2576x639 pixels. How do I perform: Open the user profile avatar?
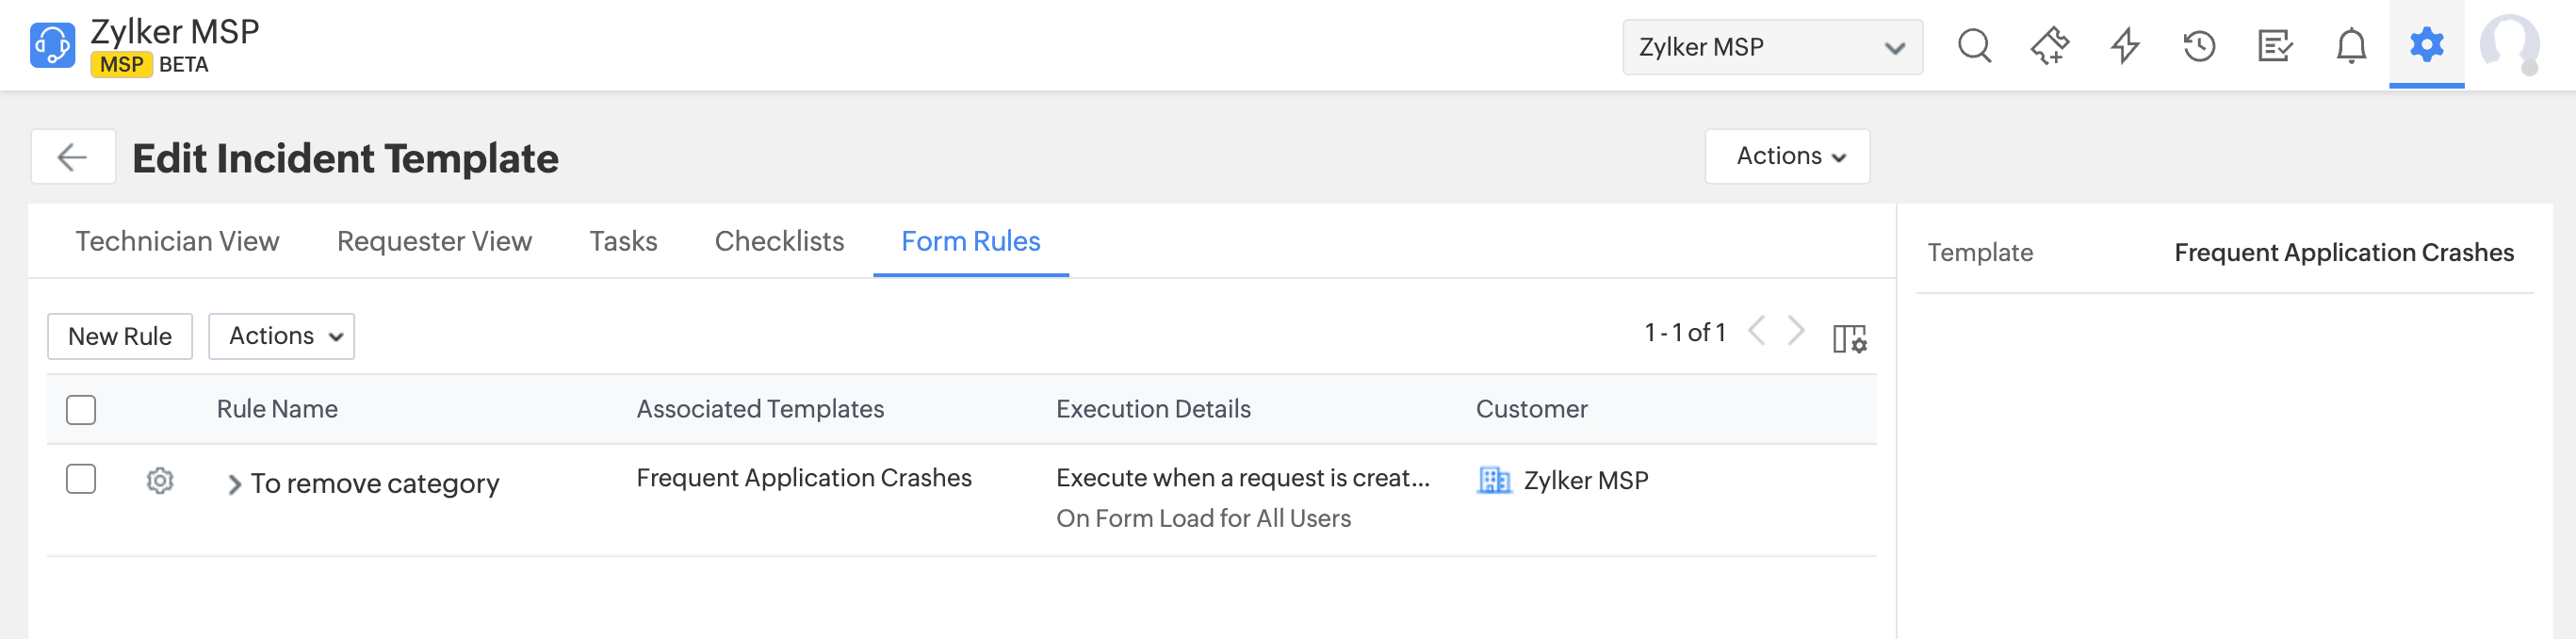(2509, 45)
